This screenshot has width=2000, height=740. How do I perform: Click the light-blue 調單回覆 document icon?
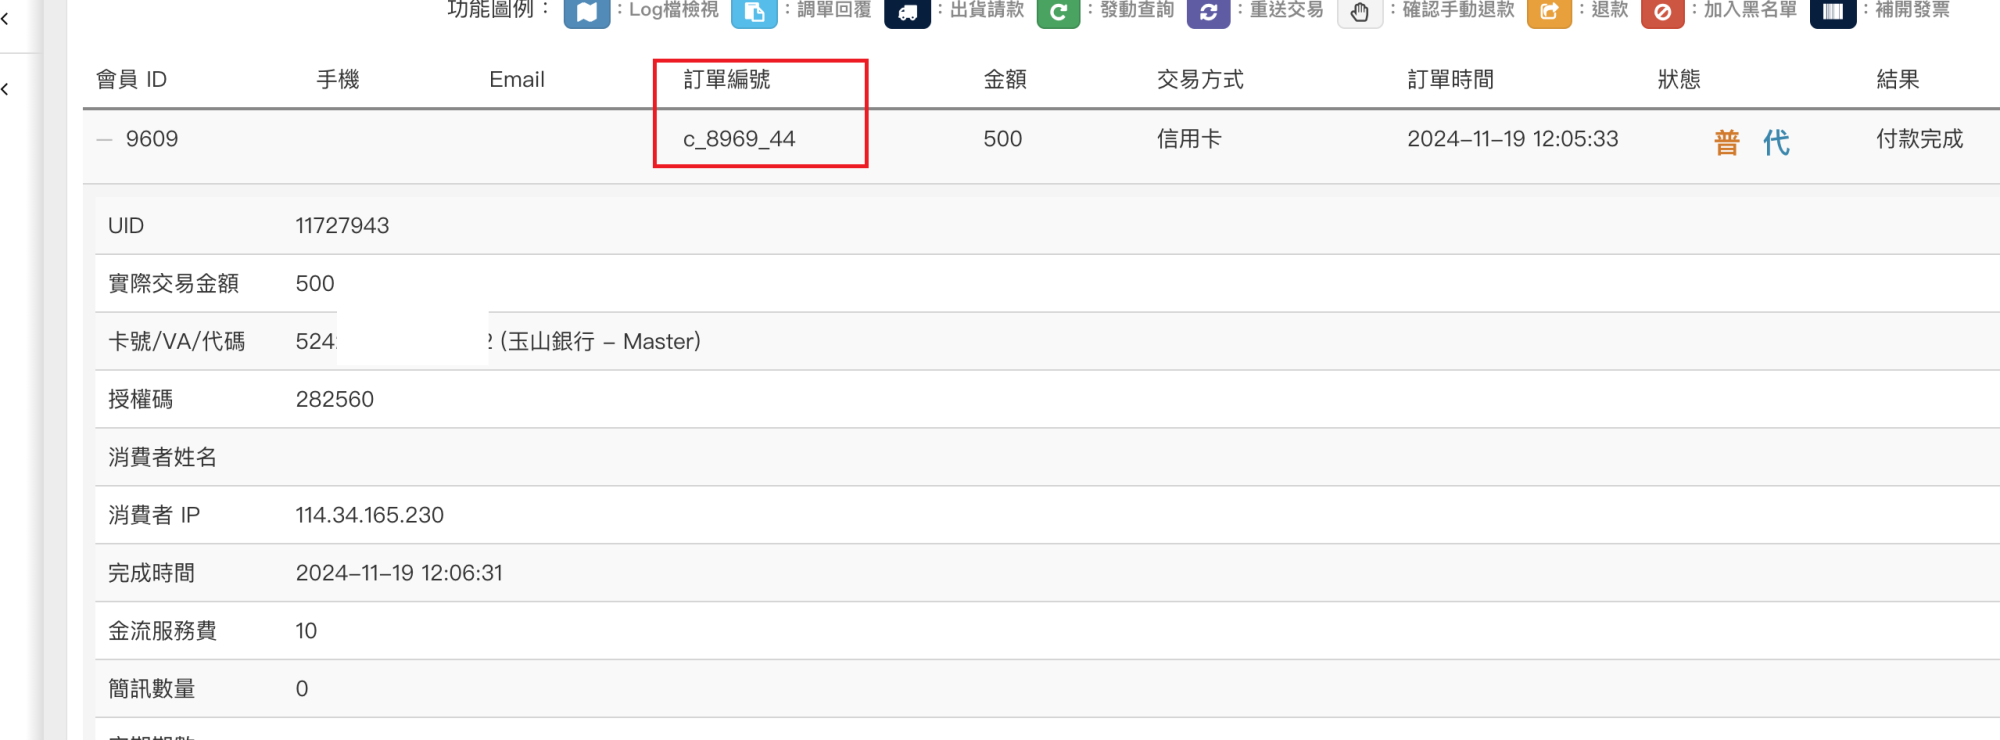coord(754,12)
